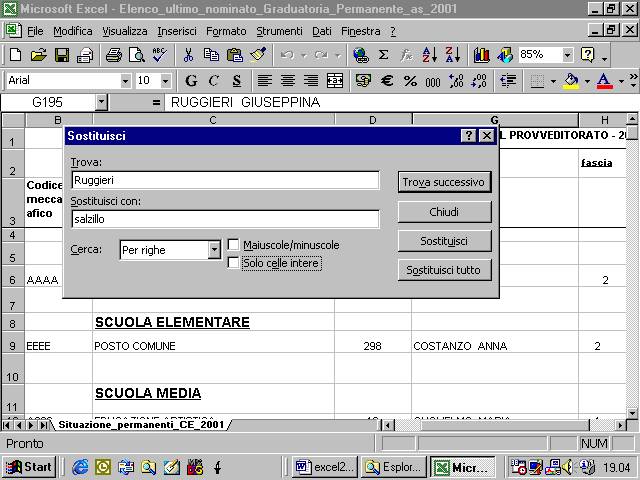Click the Cut scissors icon
The width and height of the screenshot is (640, 480).
pyautogui.click(x=187, y=55)
